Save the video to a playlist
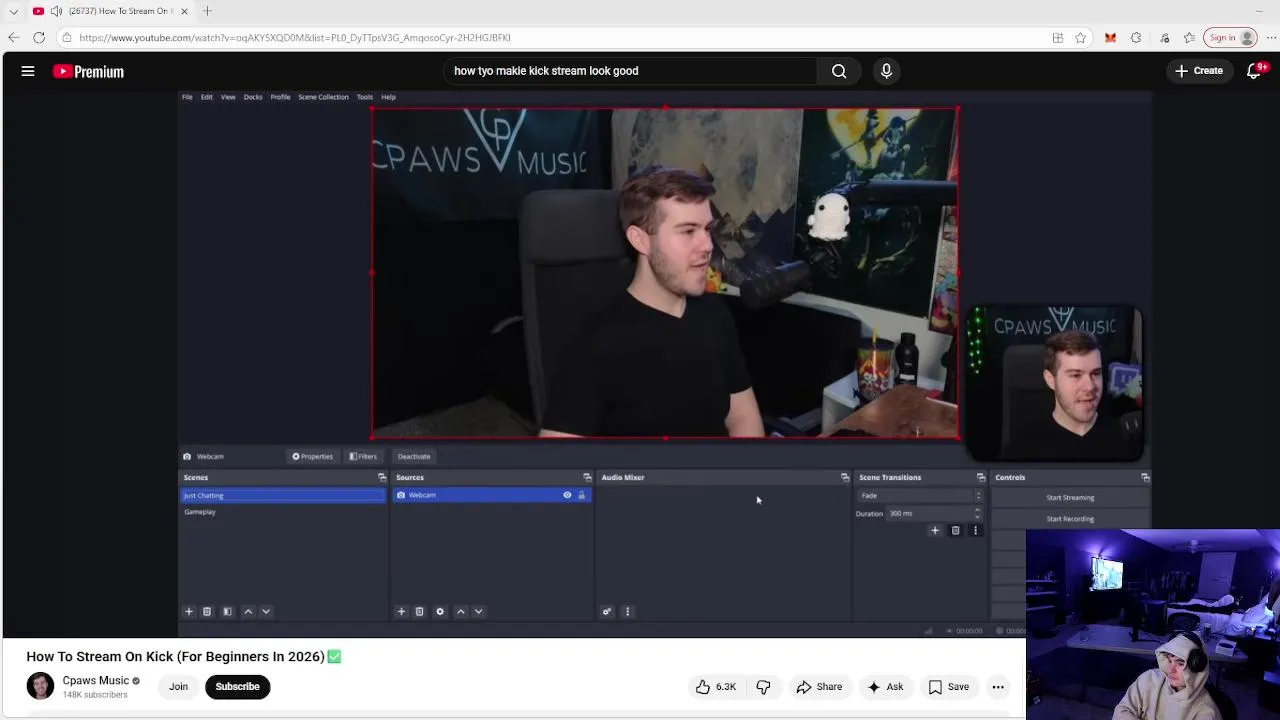The width and height of the screenshot is (1280, 720). click(x=948, y=687)
